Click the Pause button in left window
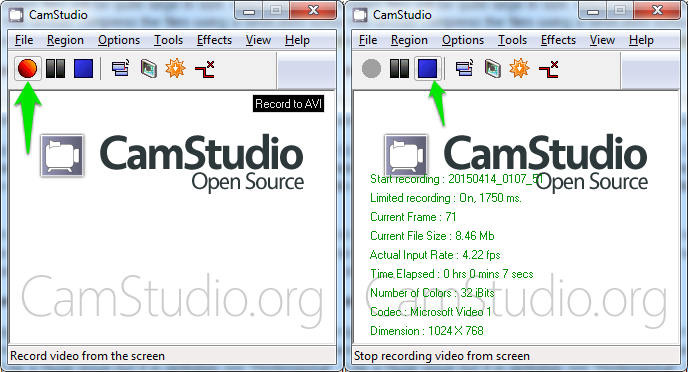Image resolution: width=688 pixels, height=372 pixels. coord(55,69)
